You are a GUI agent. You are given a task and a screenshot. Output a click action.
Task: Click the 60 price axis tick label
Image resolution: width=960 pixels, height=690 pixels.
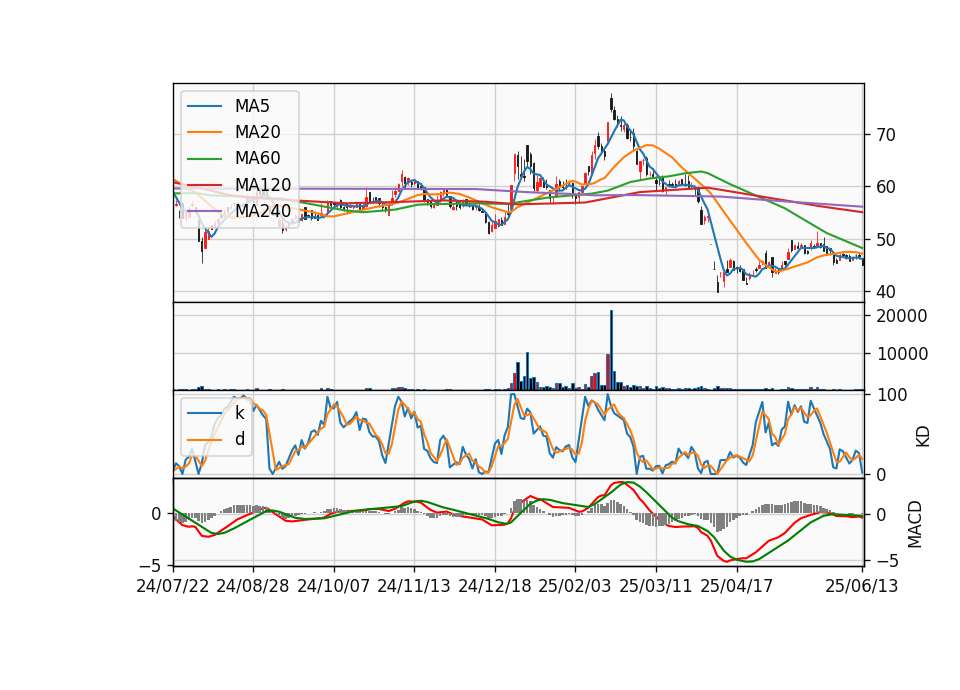tap(885, 187)
